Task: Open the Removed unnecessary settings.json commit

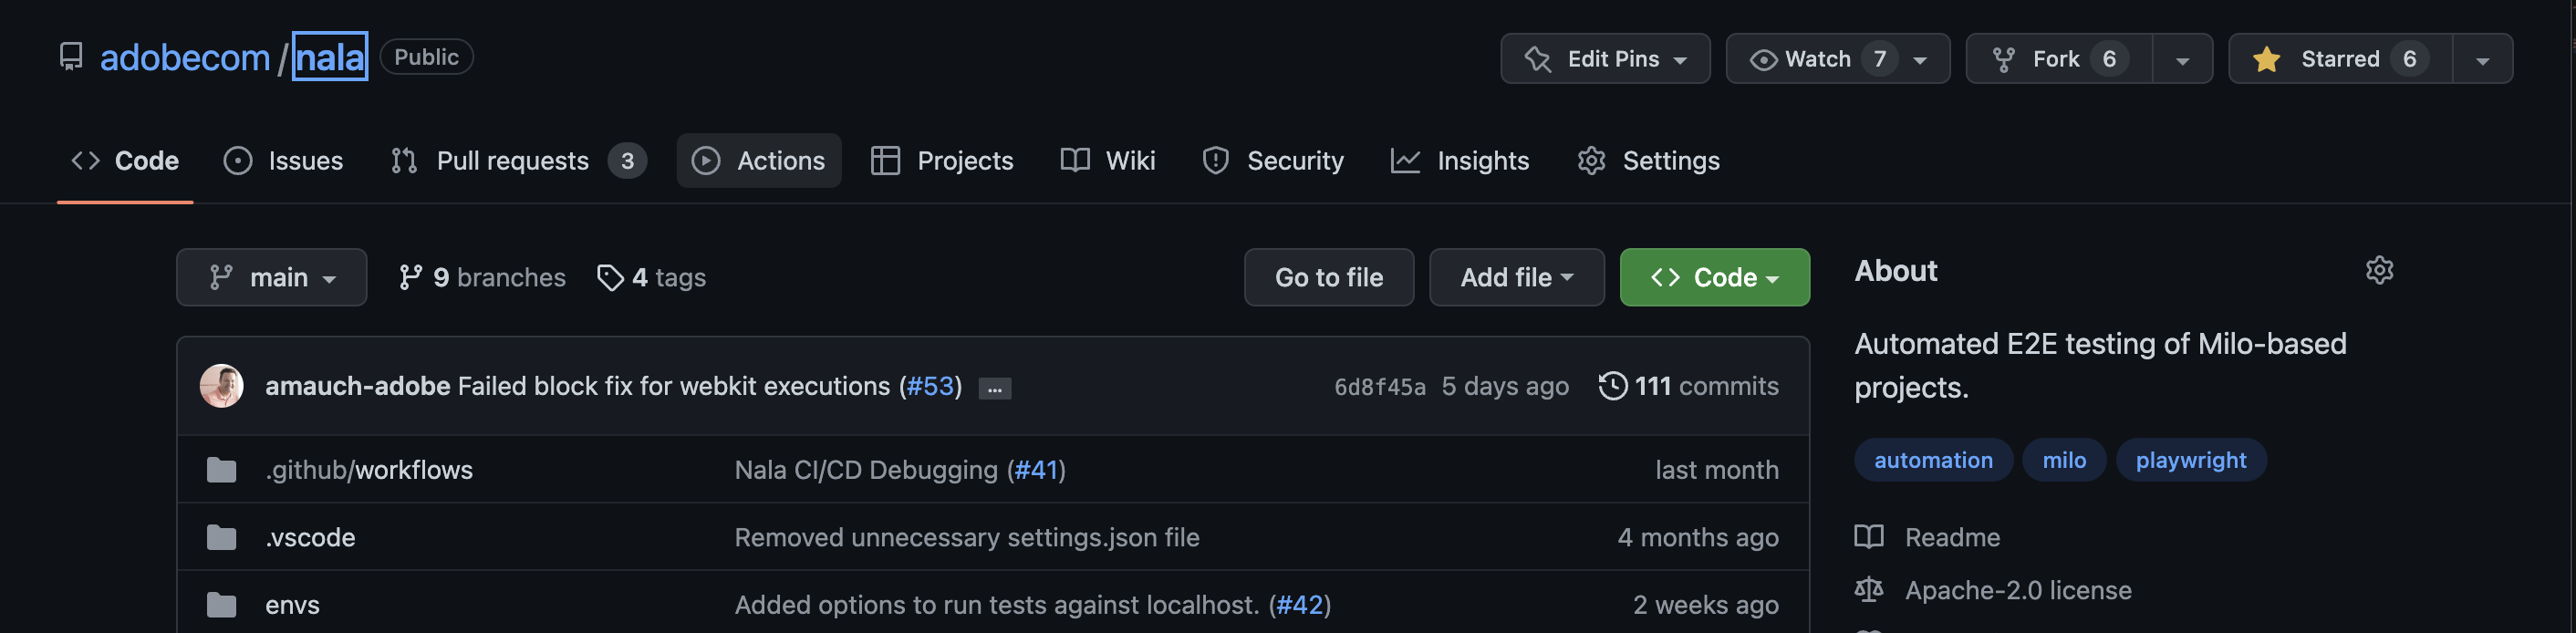Action: (967, 538)
